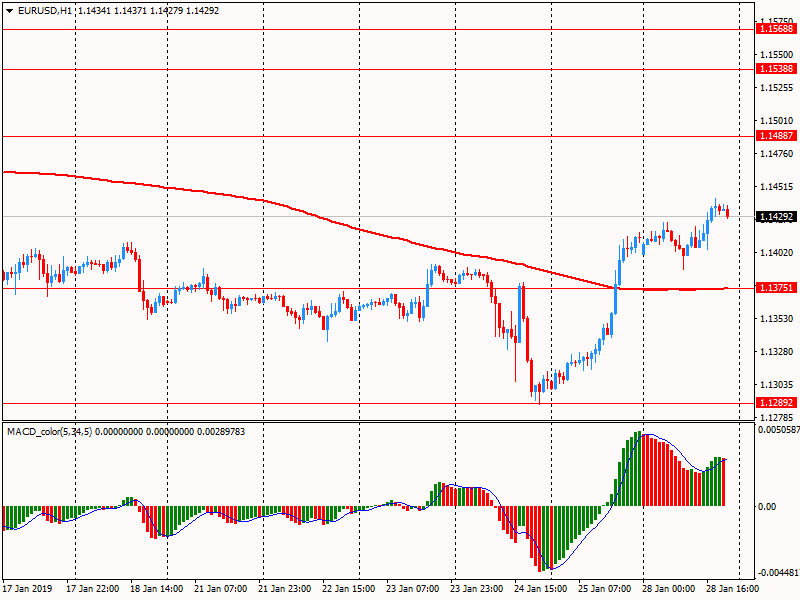The height and width of the screenshot is (600, 800).
Task: Click the 25 Jan 07:00 time label
Action: pos(605,588)
